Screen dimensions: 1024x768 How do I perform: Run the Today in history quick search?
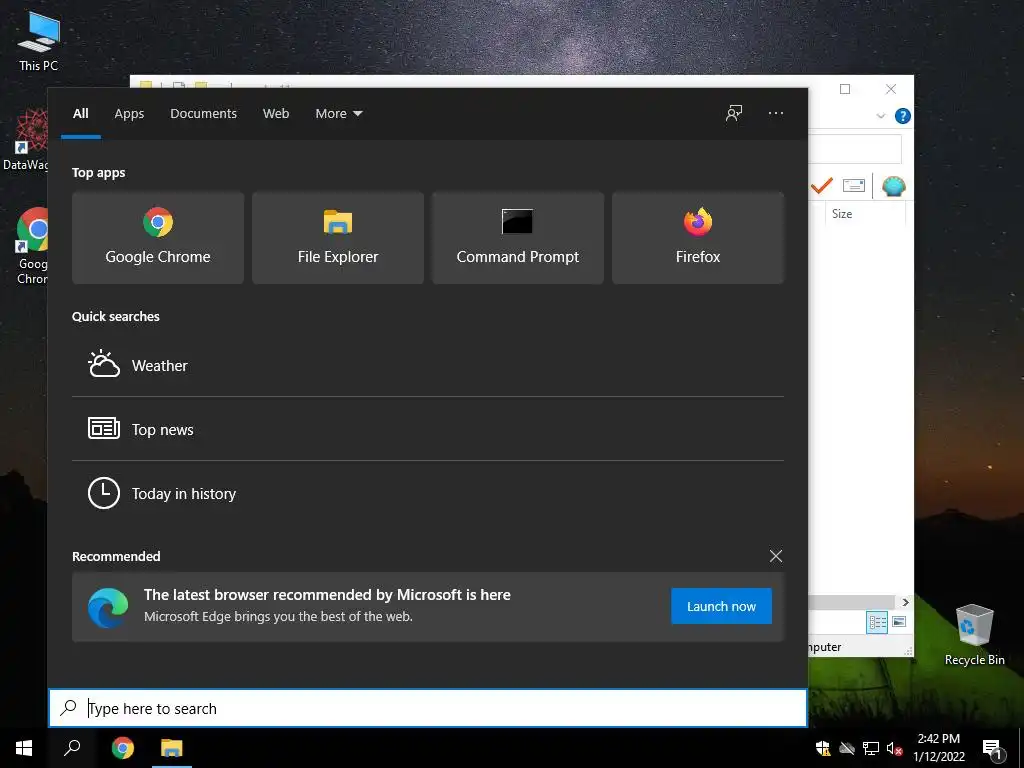428,493
